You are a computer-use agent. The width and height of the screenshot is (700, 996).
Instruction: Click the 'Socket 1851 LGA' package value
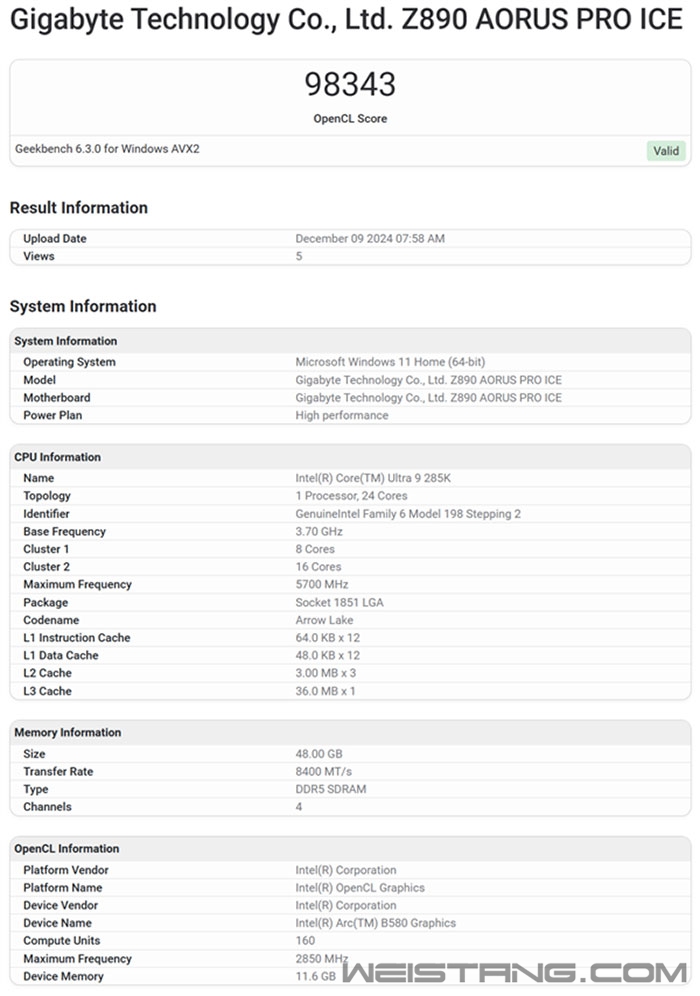[x=339, y=603]
